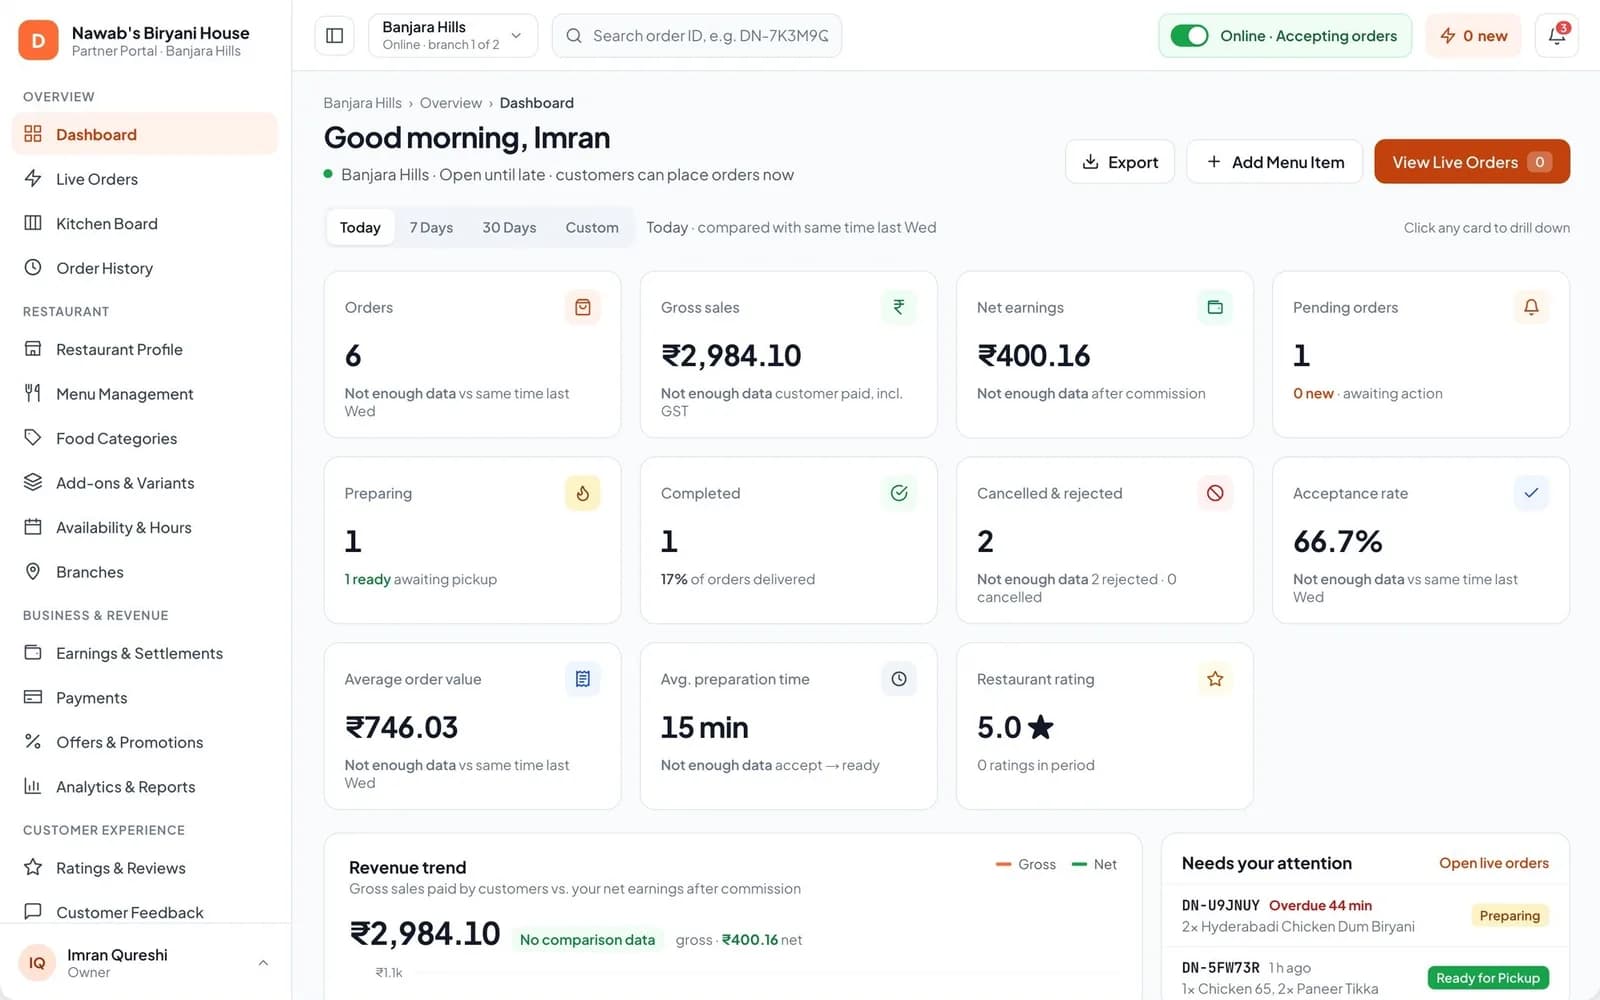This screenshot has height=1000, width=1600.
Task: Click the Add-ons & Variants layers icon
Action: (x=33, y=482)
